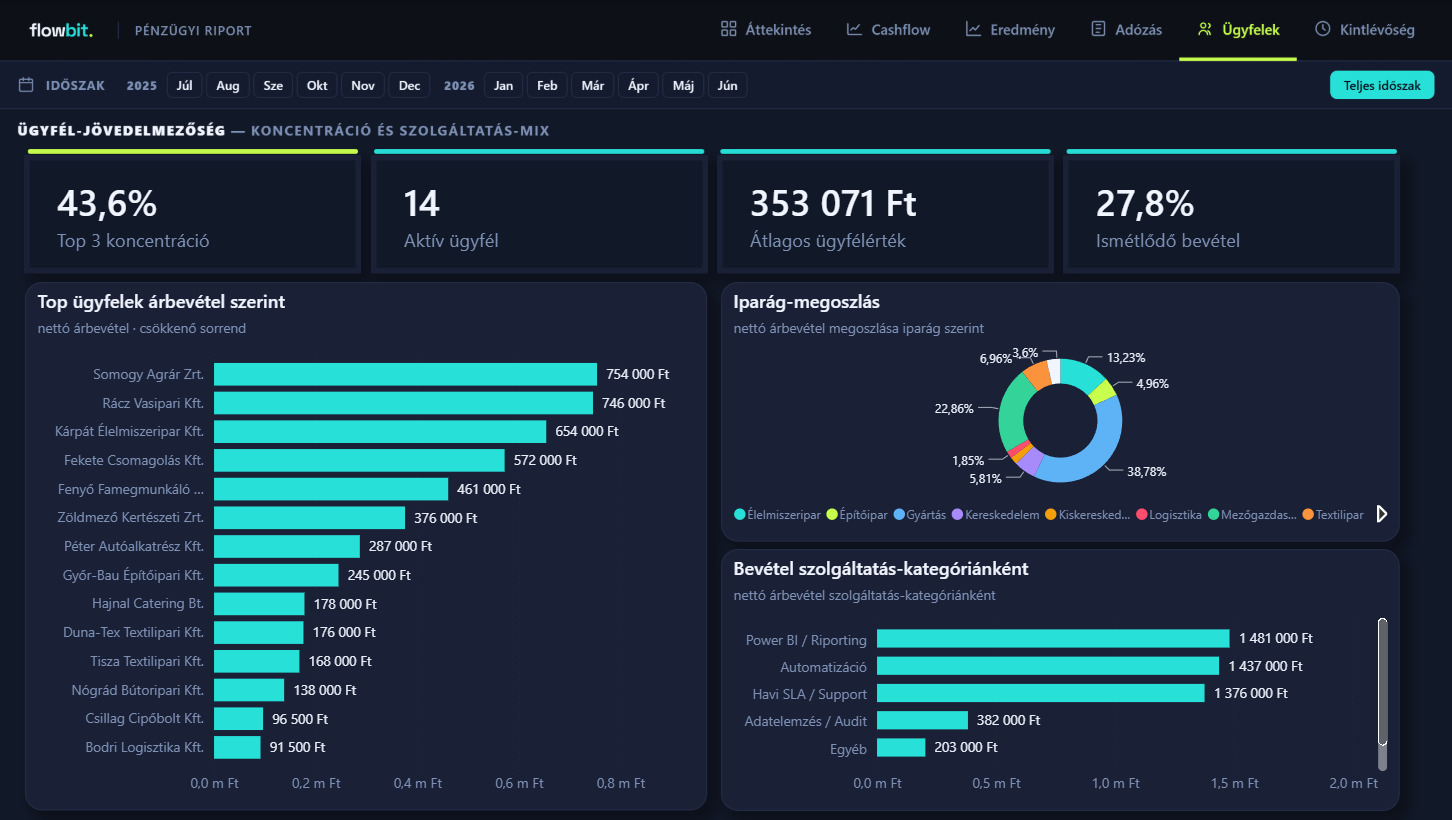
Task: Click the Top ügyfelek árbevétel szerint title
Action: 162,302
